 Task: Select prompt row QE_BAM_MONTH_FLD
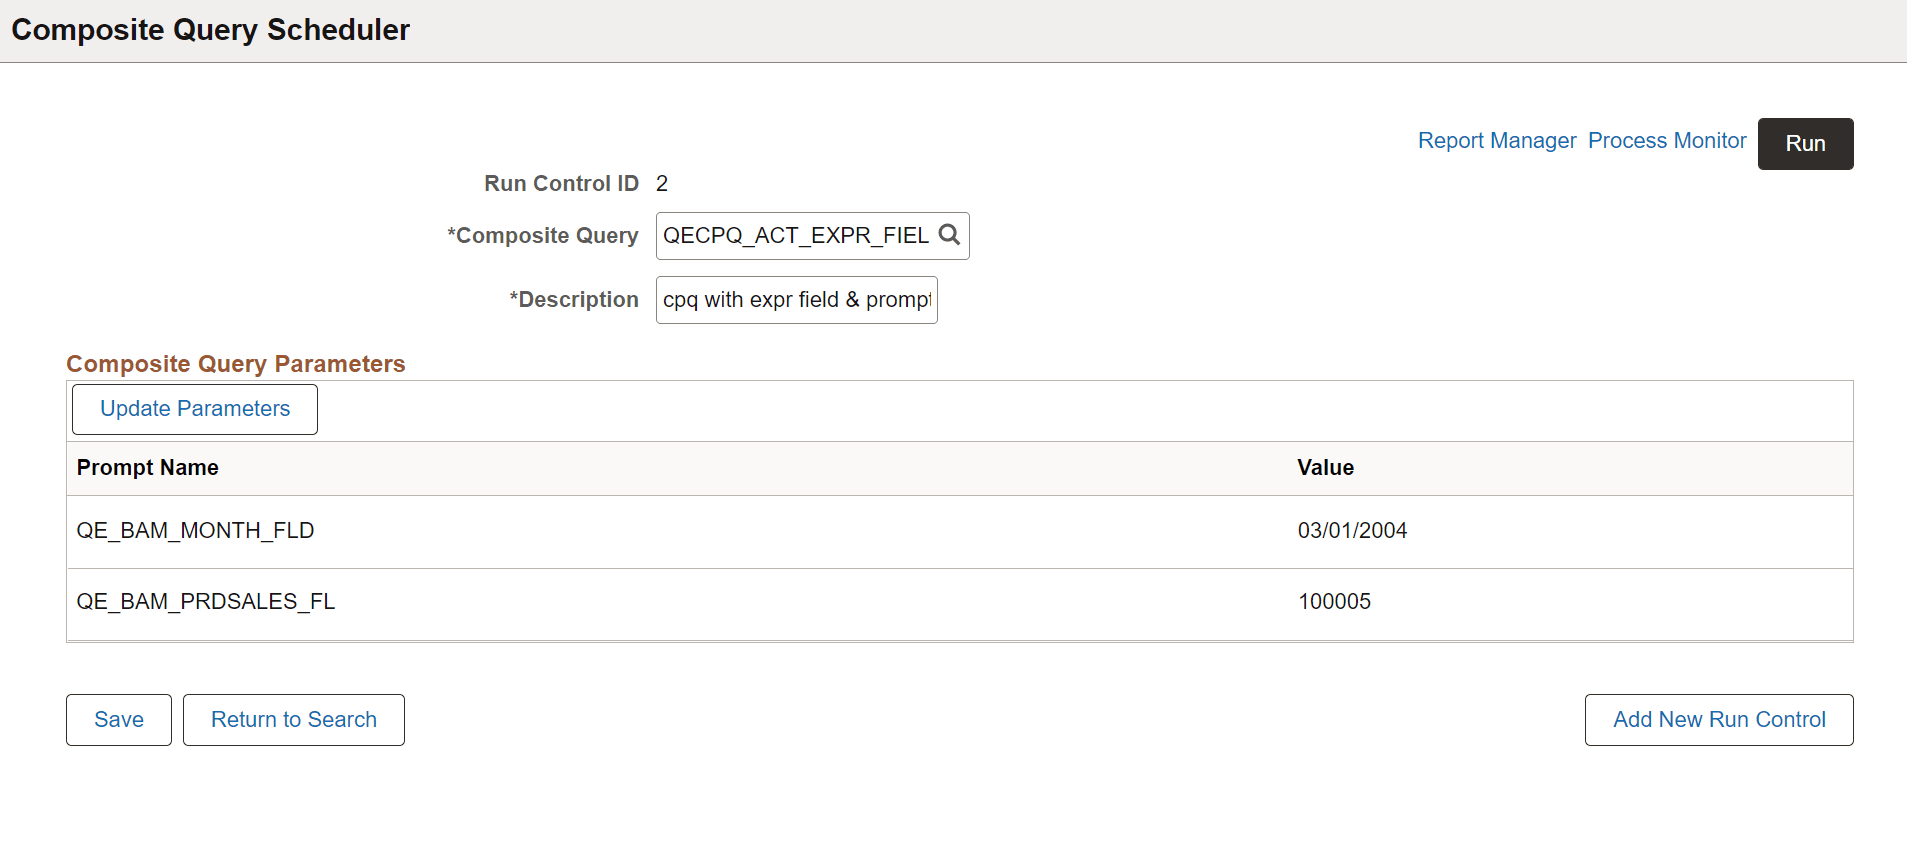196,531
